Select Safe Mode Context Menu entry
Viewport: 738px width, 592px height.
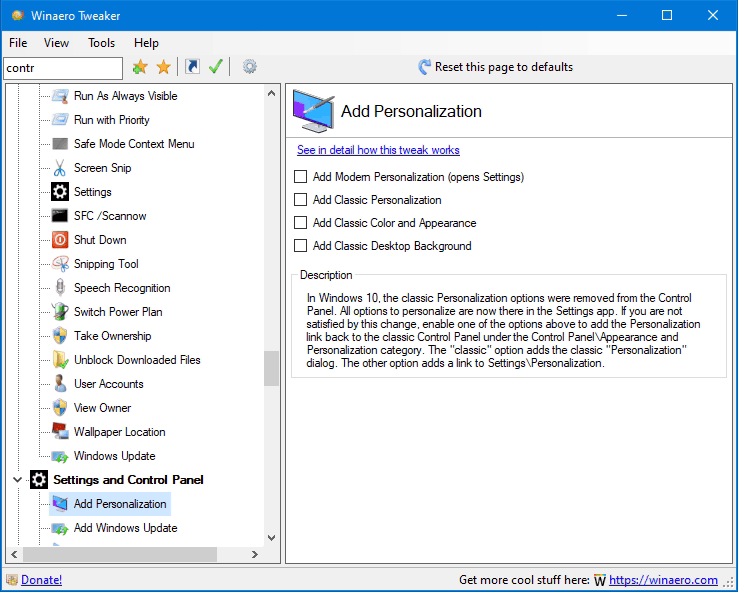134,144
